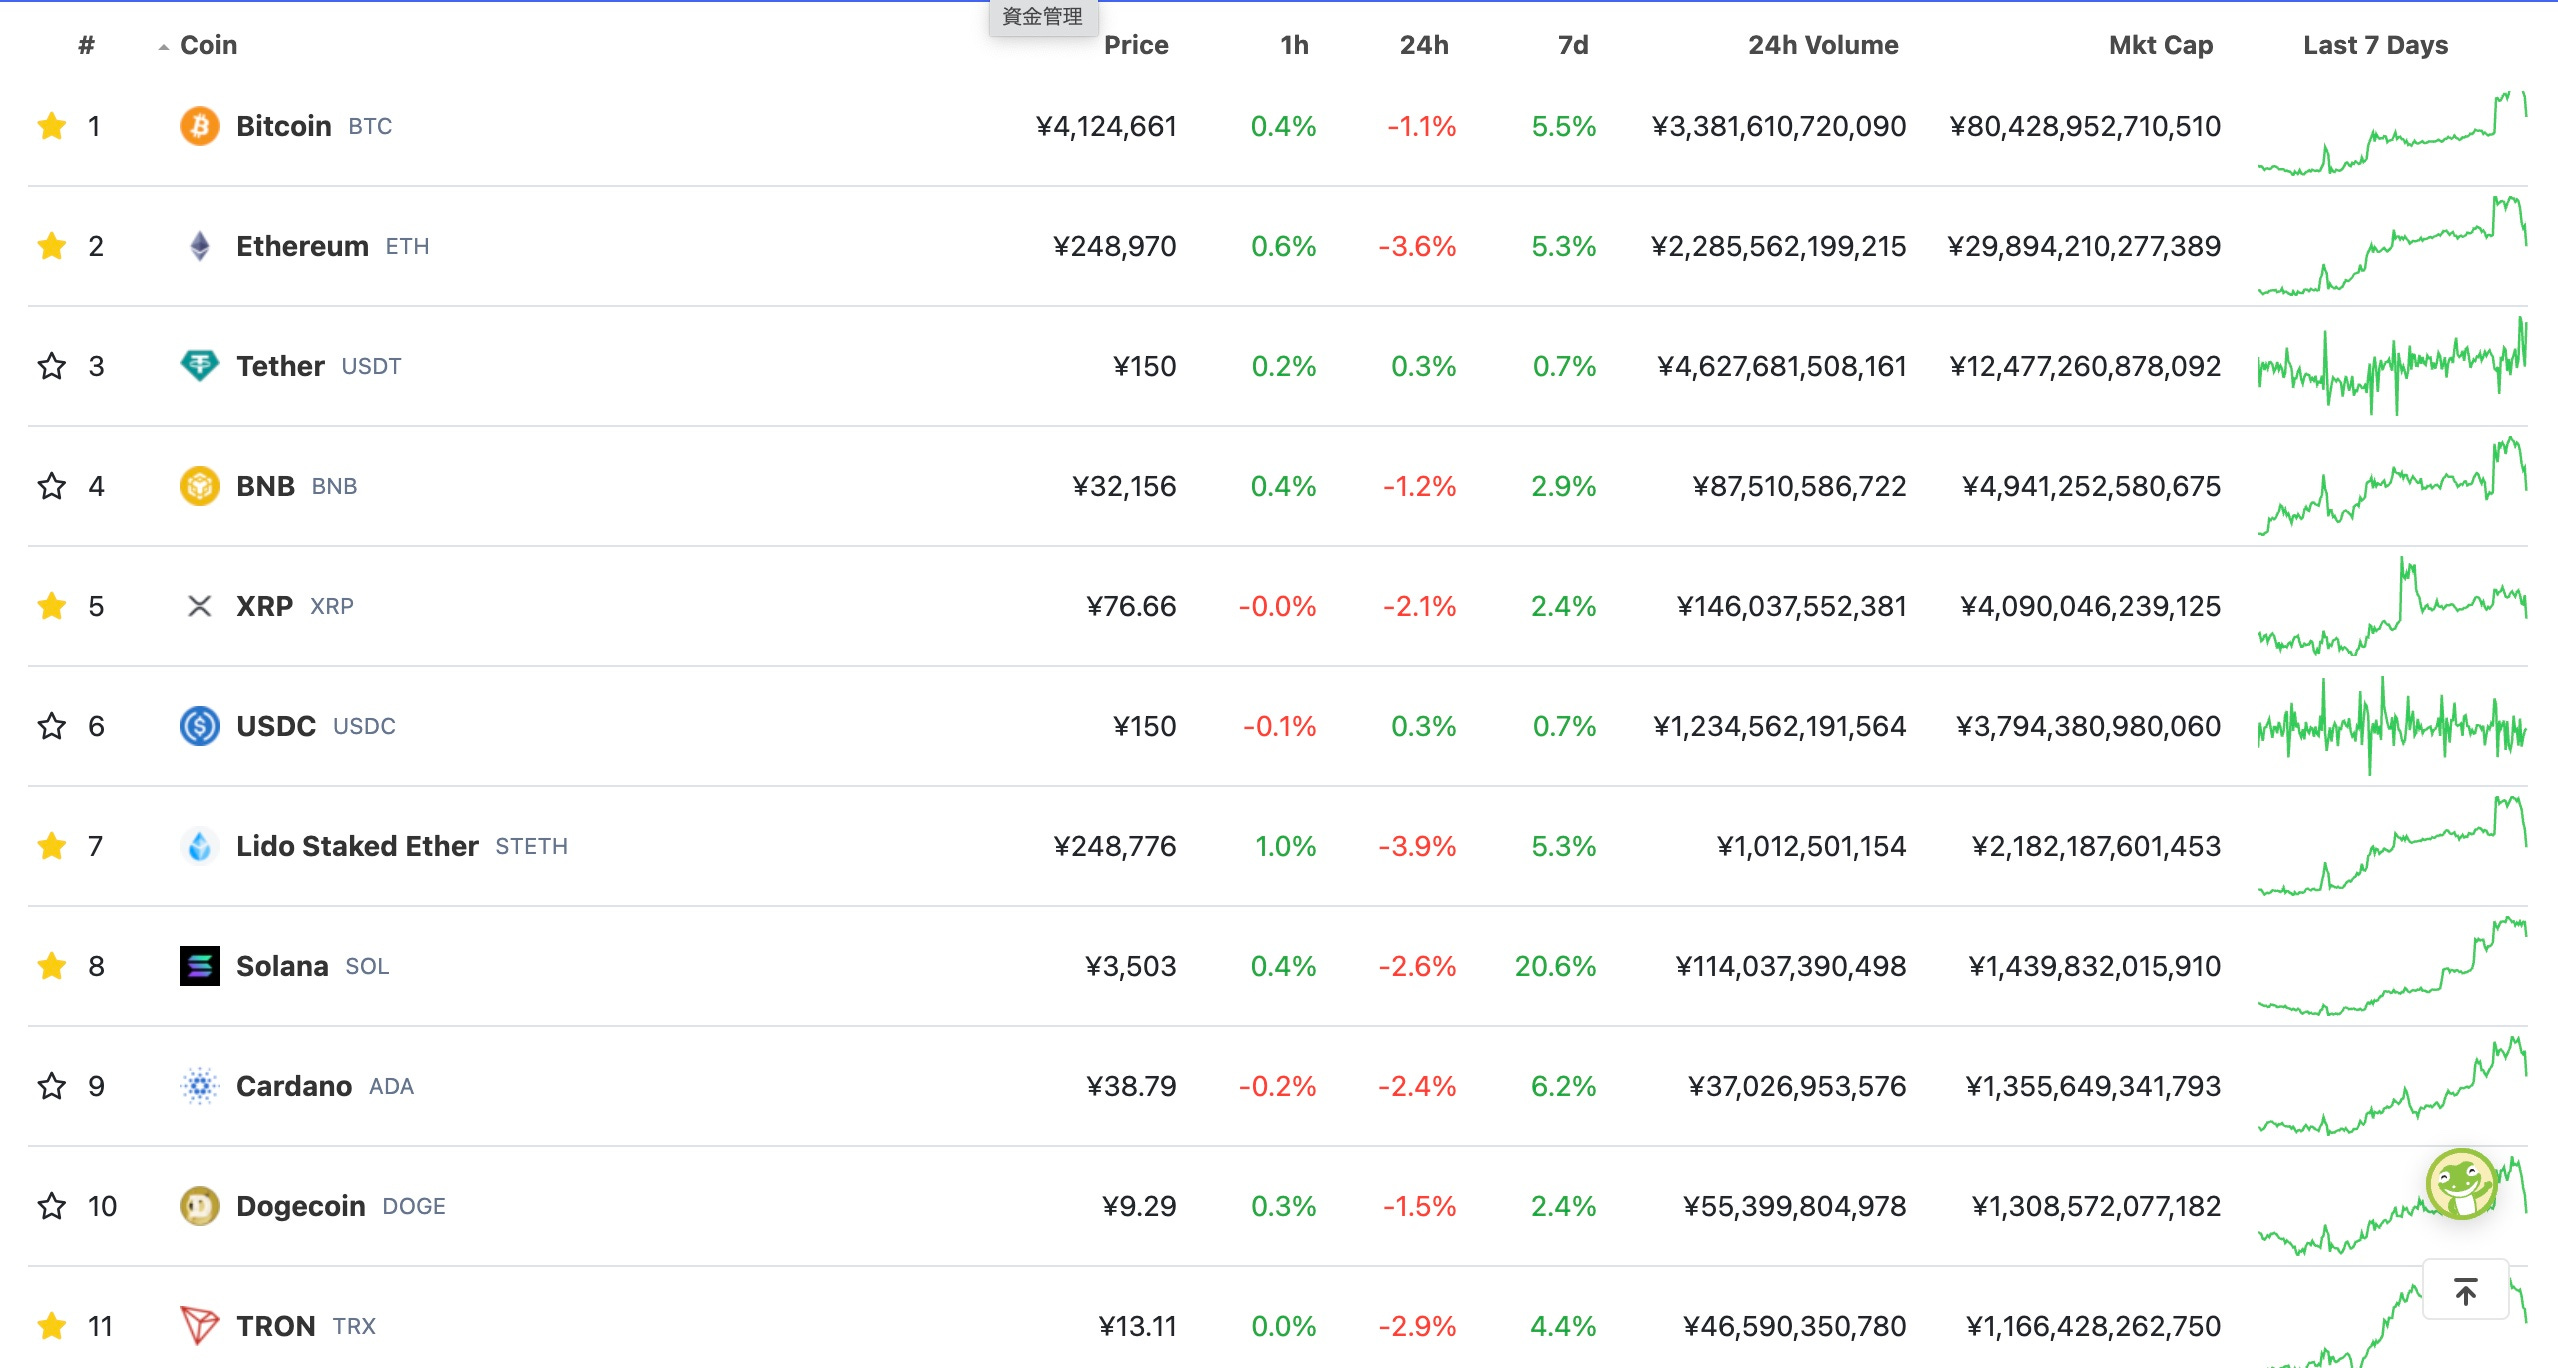Click the Dogecoin logo icon
2558x1368 pixels.
pos(200,1206)
